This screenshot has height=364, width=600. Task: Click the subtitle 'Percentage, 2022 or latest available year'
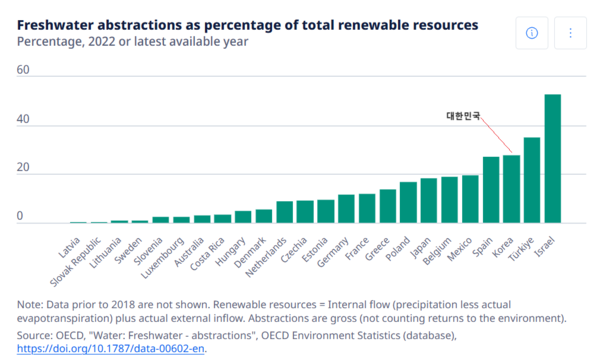[x=132, y=41]
